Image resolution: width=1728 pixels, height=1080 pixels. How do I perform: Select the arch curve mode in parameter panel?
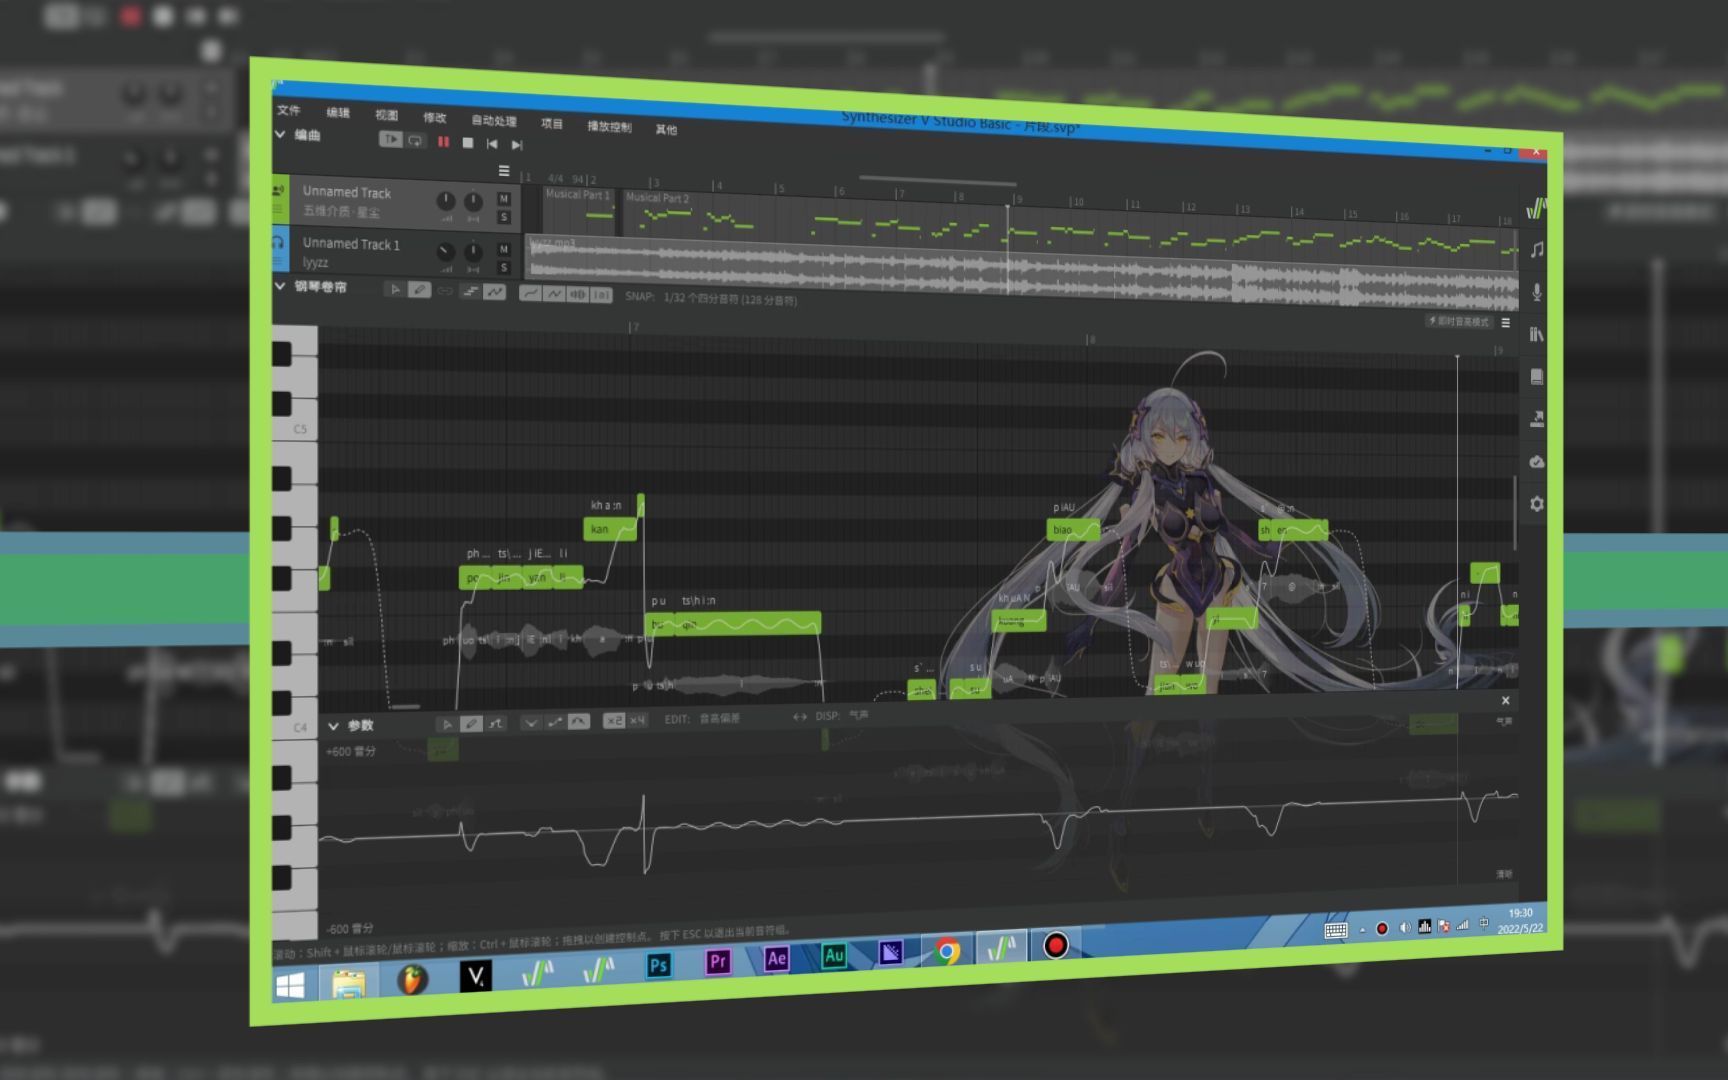coord(578,721)
